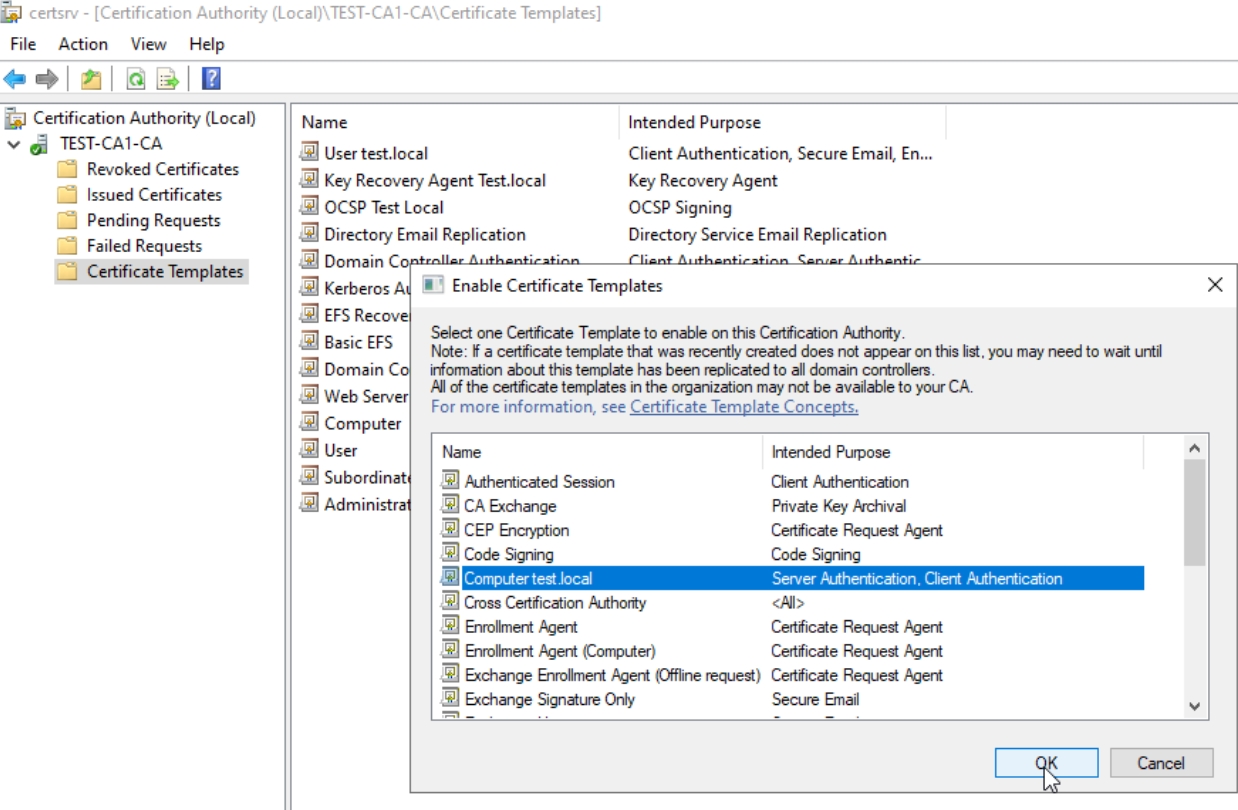The width and height of the screenshot is (1238, 810).
Task: Open the Certificate Template Concepts link
Action: click(744, 407)
